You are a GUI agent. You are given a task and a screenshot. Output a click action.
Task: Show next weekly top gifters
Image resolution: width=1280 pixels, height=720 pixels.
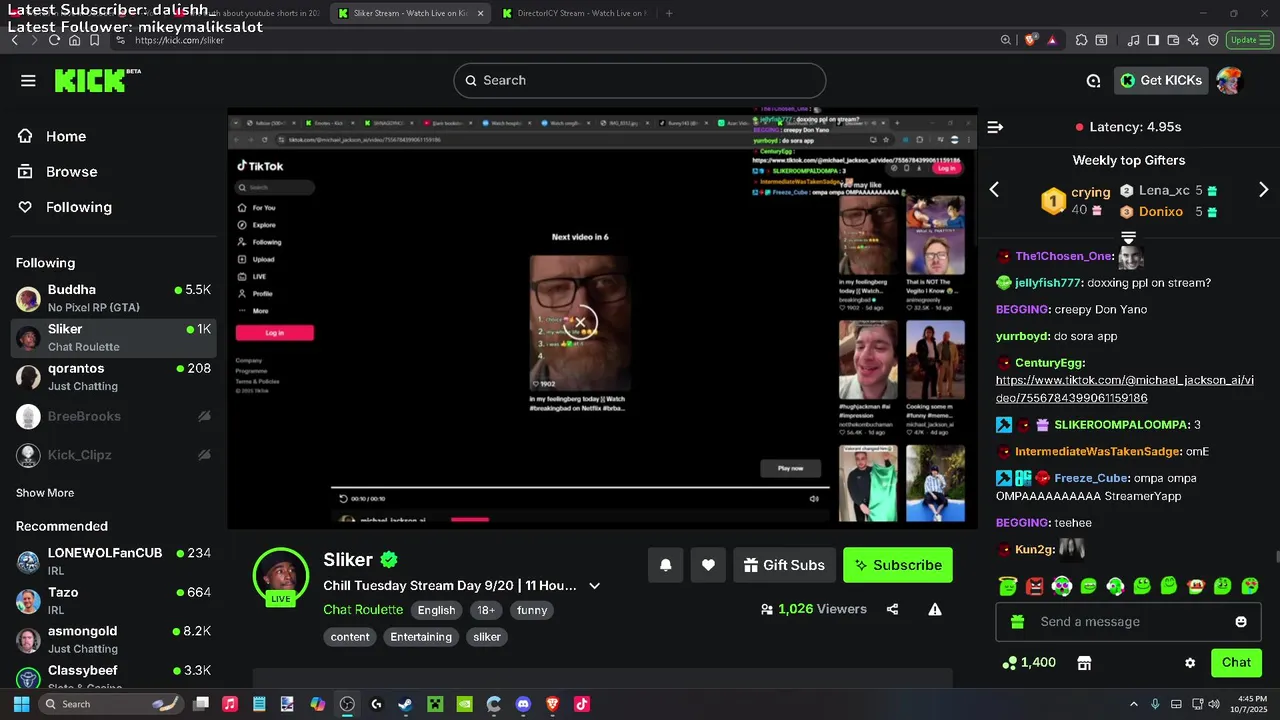tap(1263, 189)
